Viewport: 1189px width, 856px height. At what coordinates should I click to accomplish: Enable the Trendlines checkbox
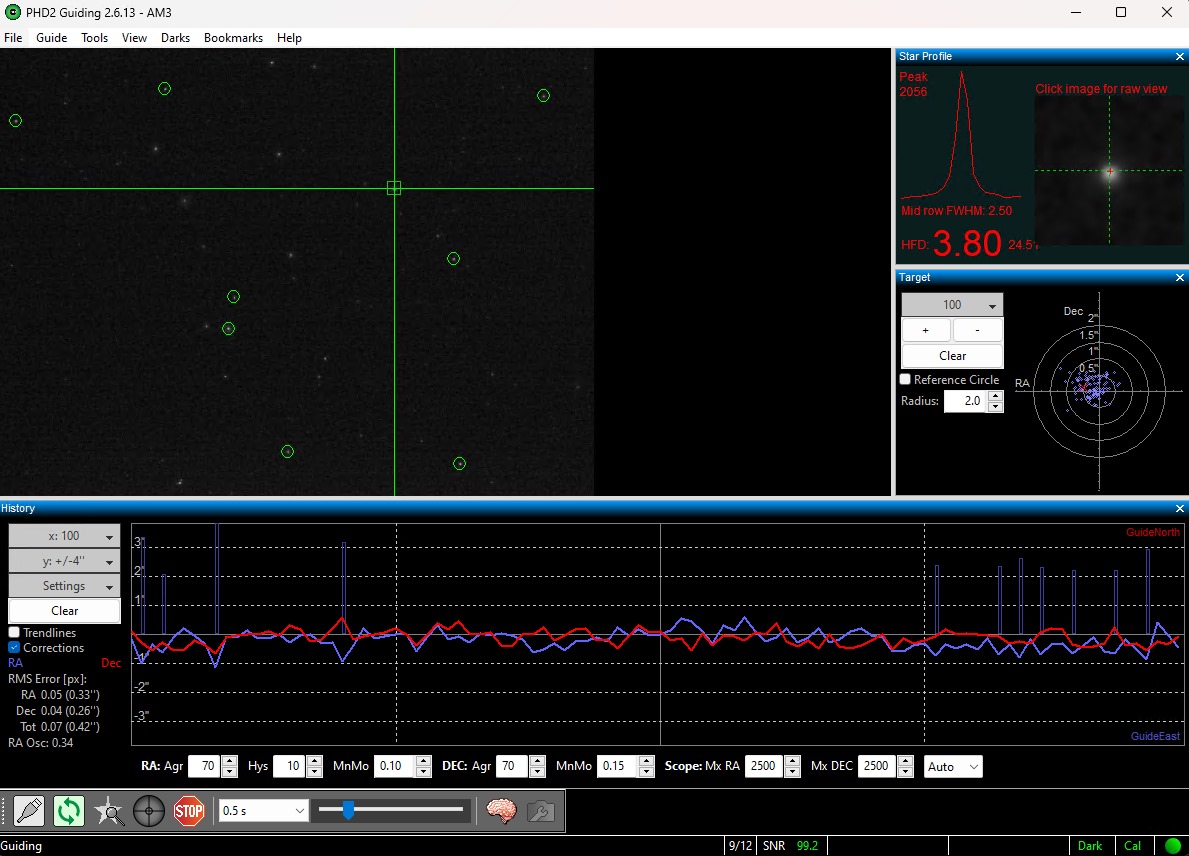[x=14, y=632]
